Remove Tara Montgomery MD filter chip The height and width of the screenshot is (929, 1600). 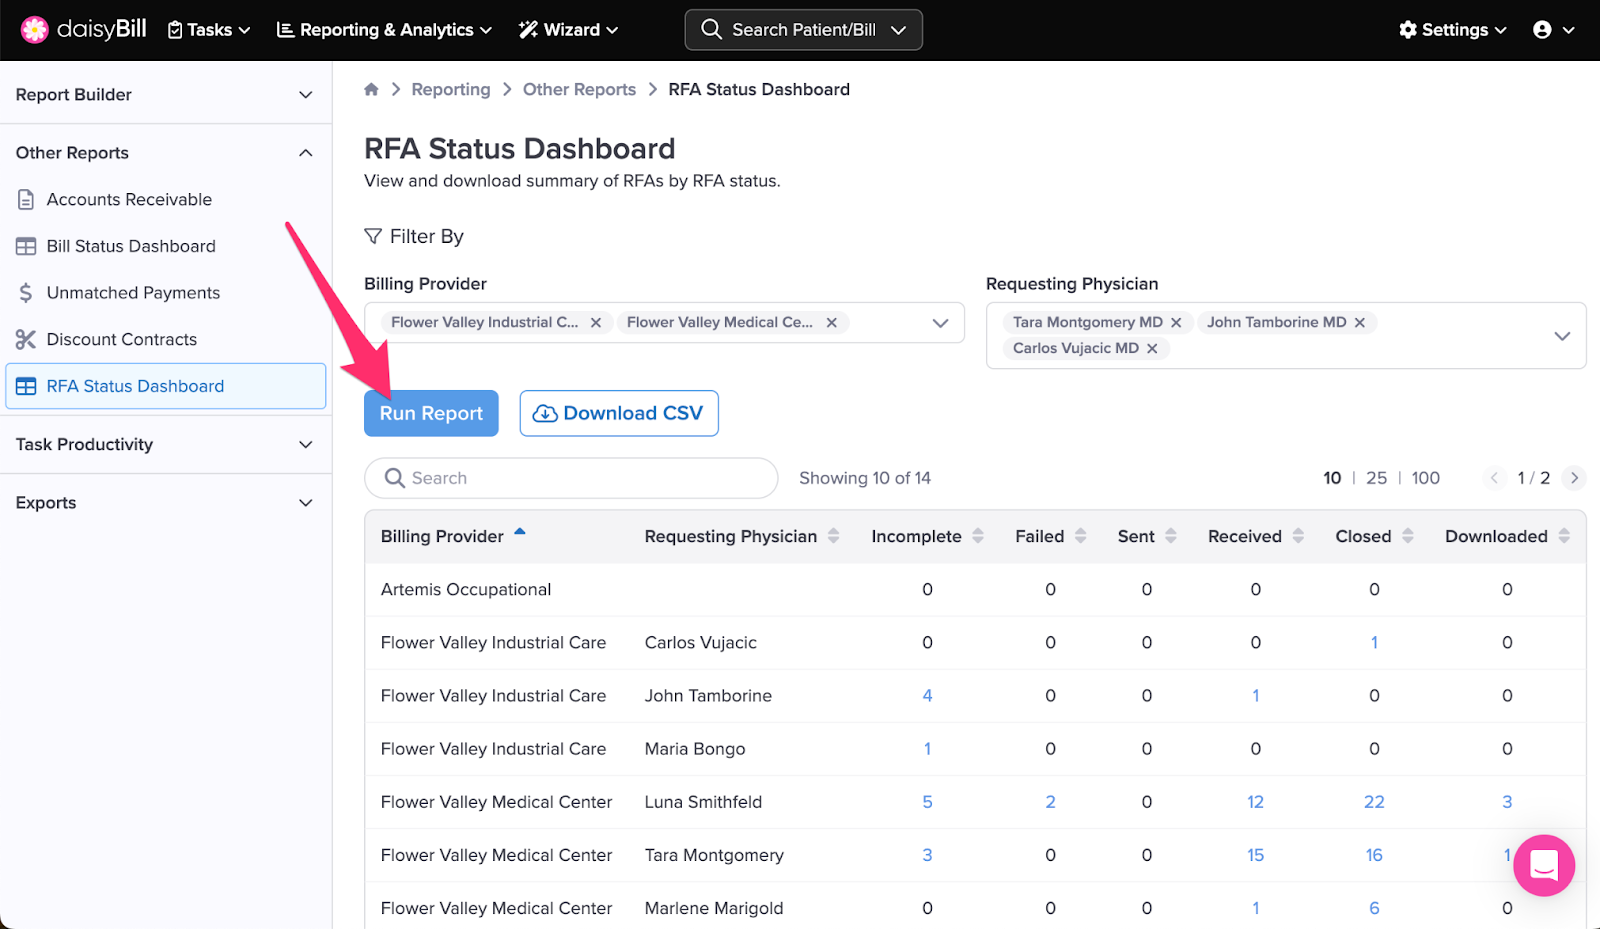(1176, 322)
